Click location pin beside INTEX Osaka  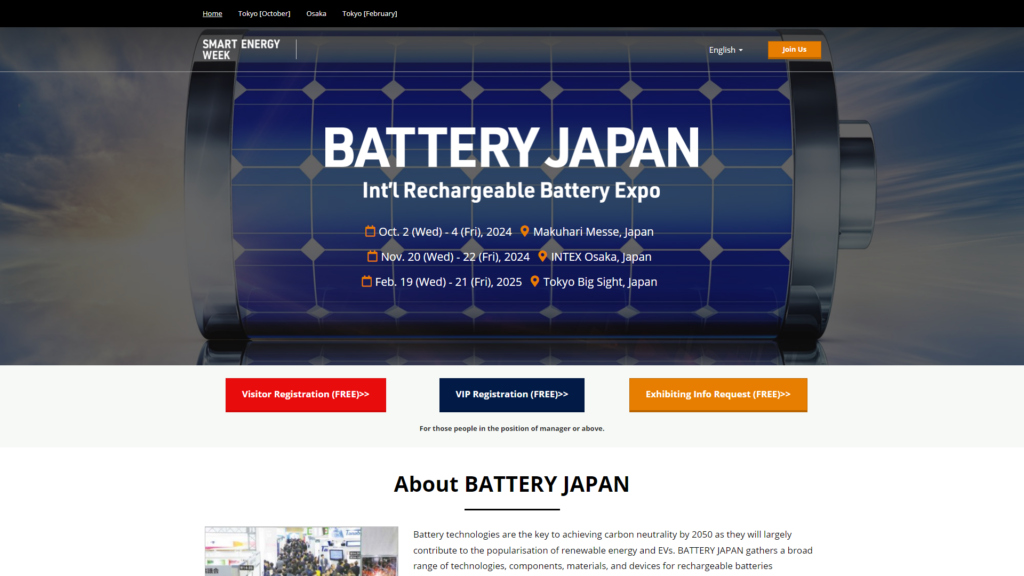pyautogui.click(x=542, y=256)
